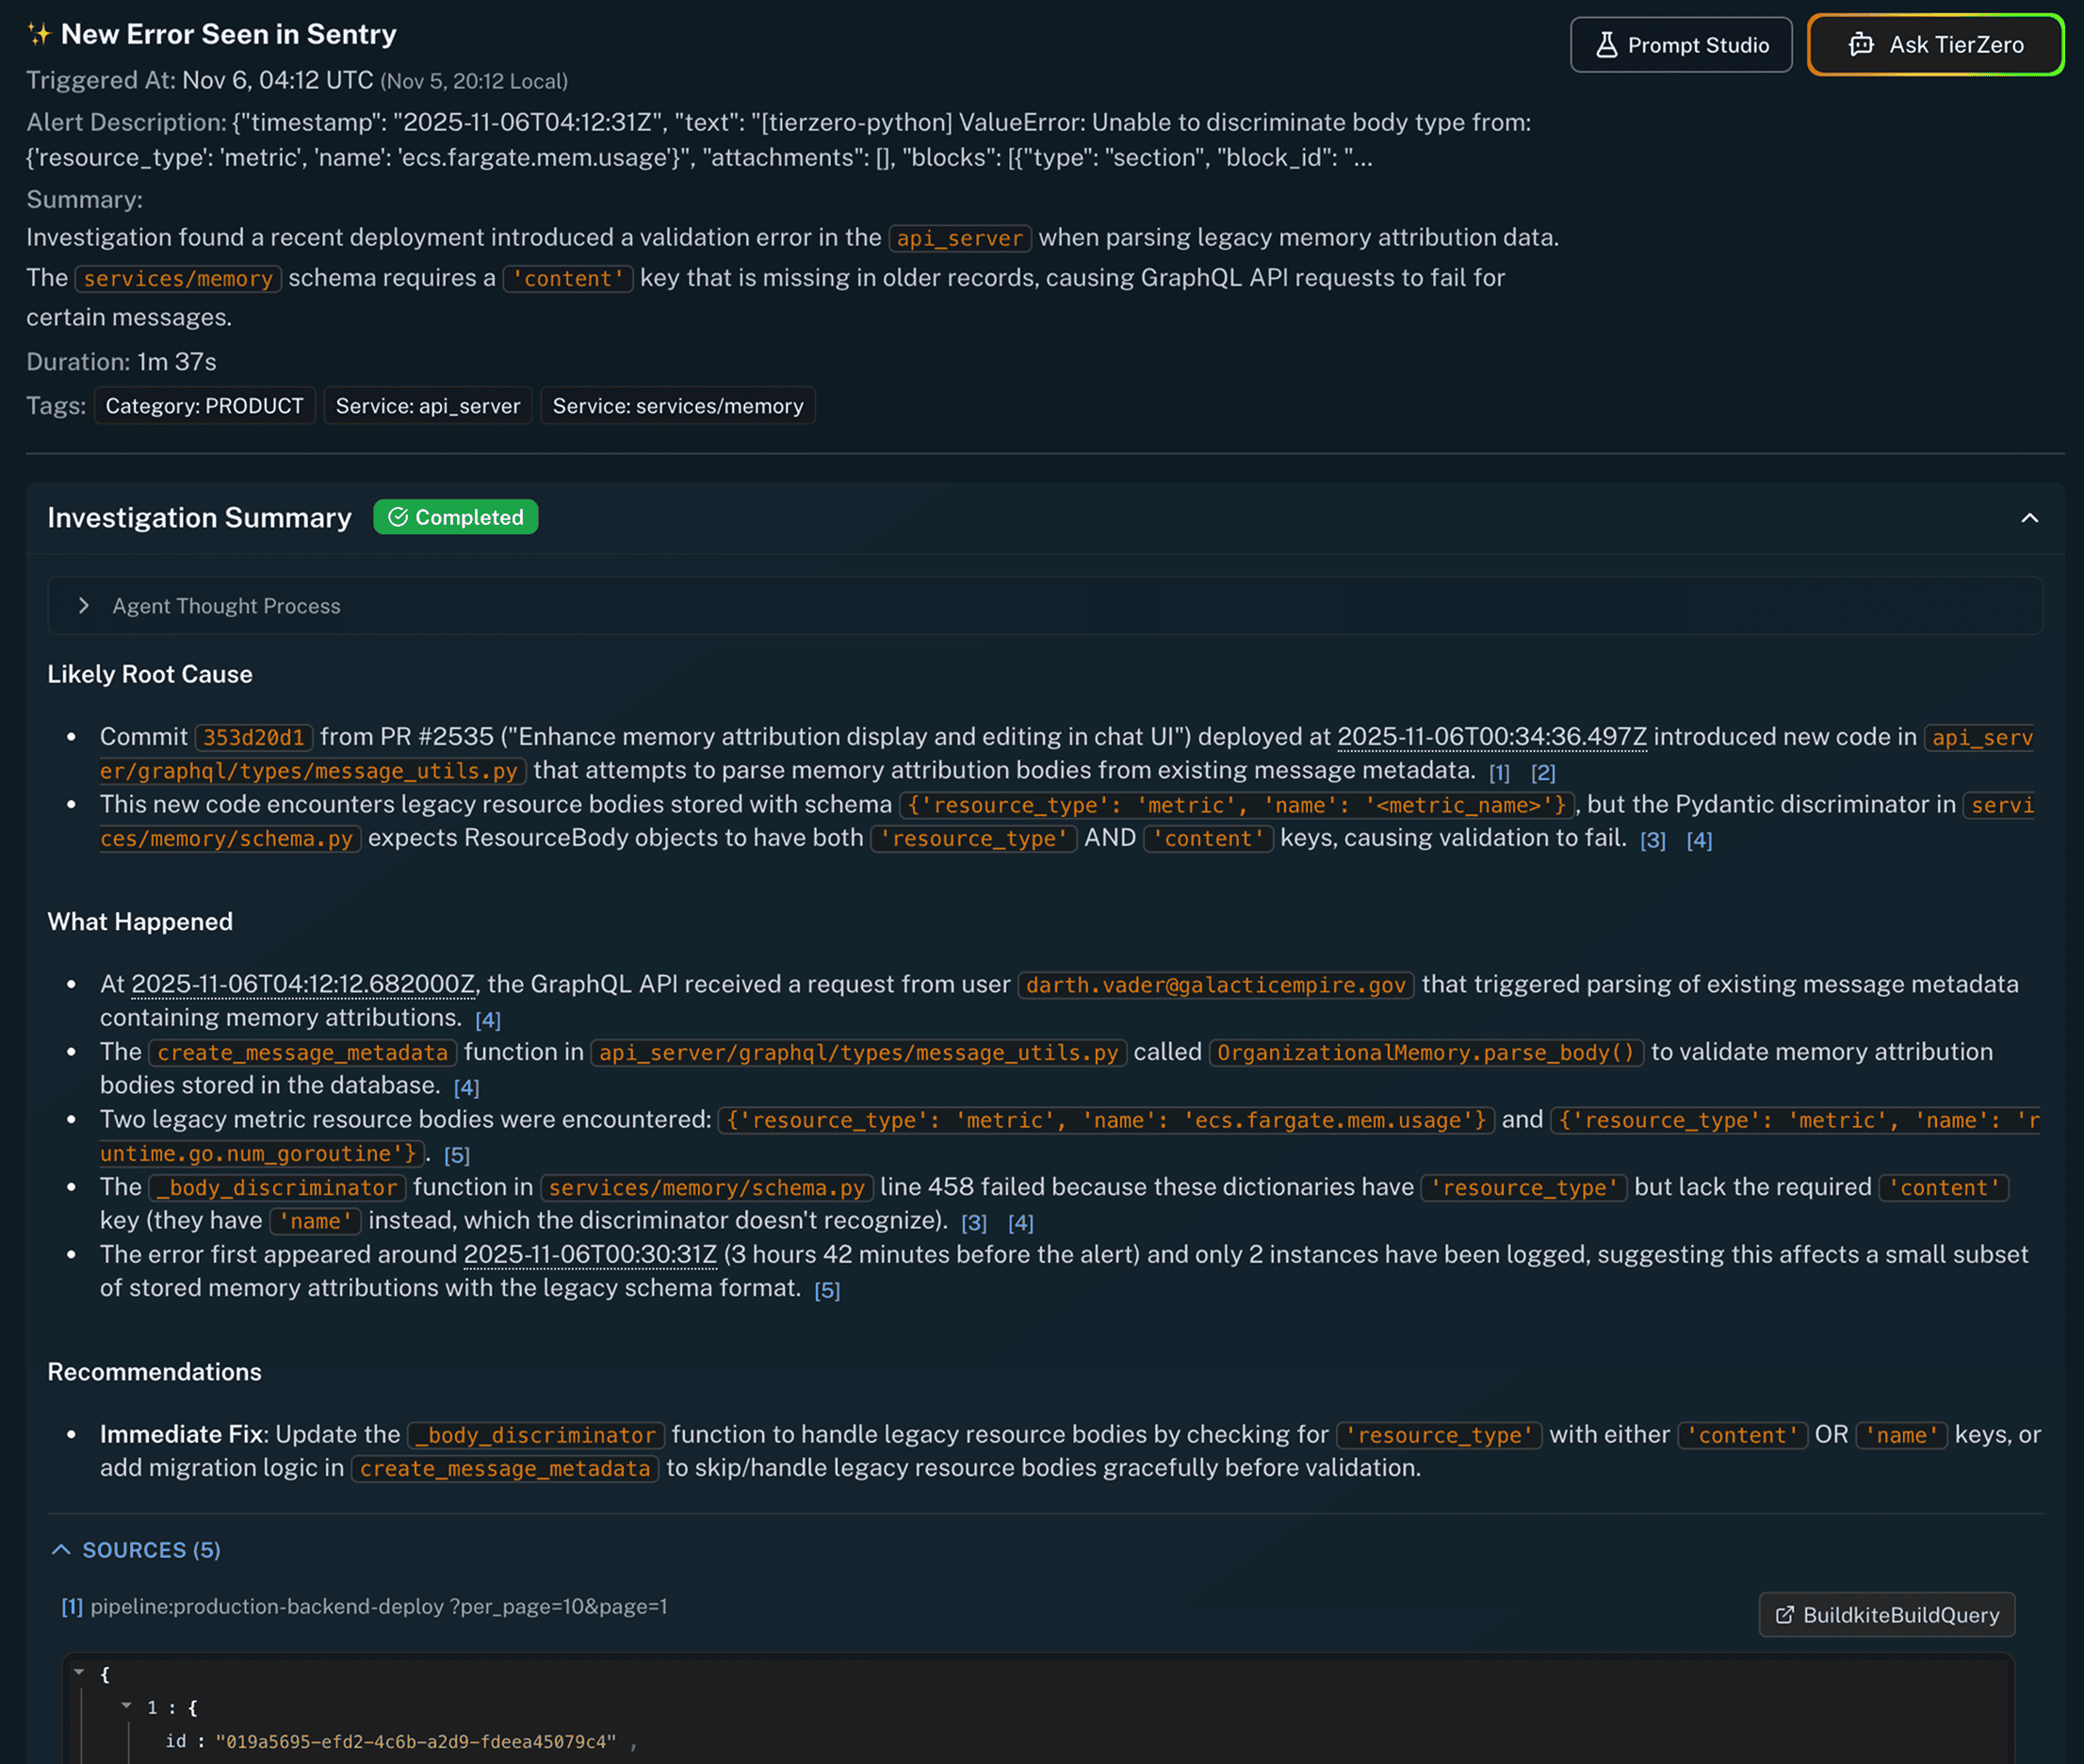The width and height of the screenshot is (2084, 1764).
Task: Click the commit hash 353d20d1 chip
Action: [254, 737]
